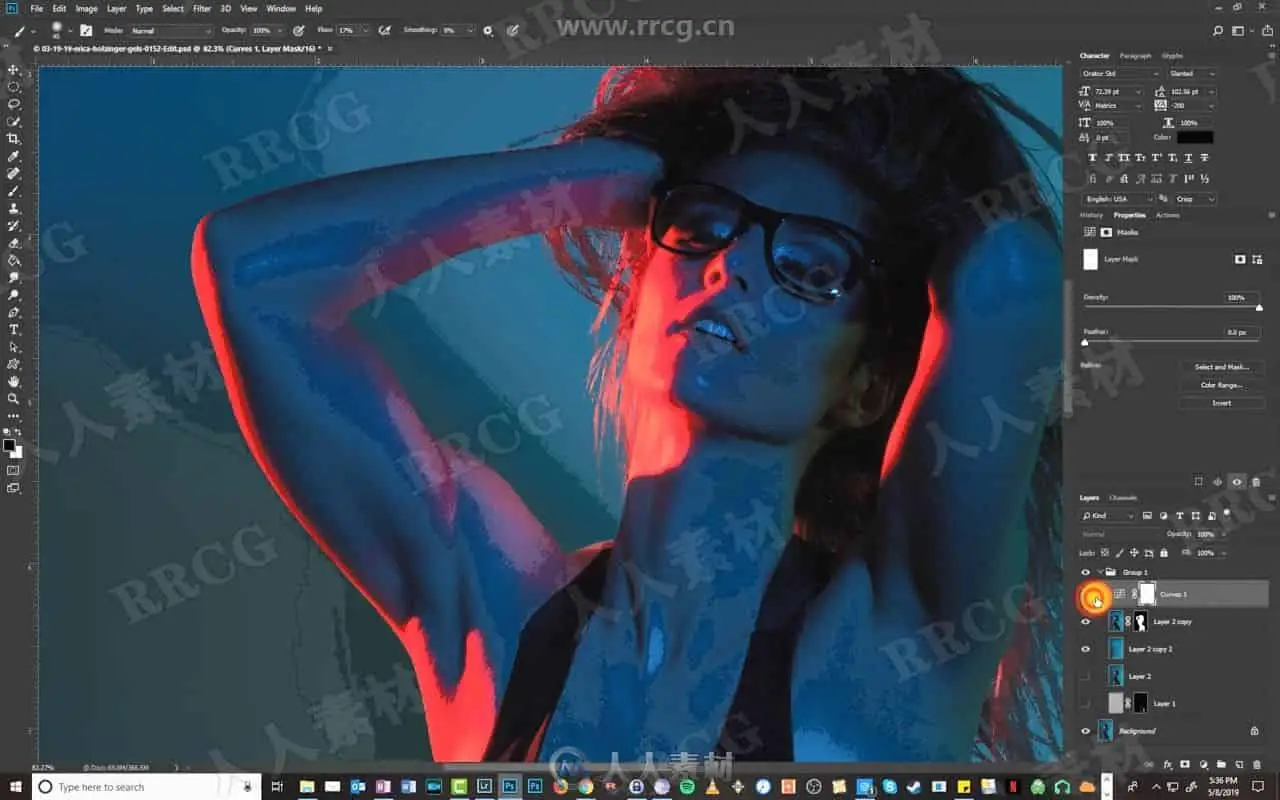Viewport: 1280px width, 800px height.
Task: Click the Color Range button
Action: tap(1222, 385)
